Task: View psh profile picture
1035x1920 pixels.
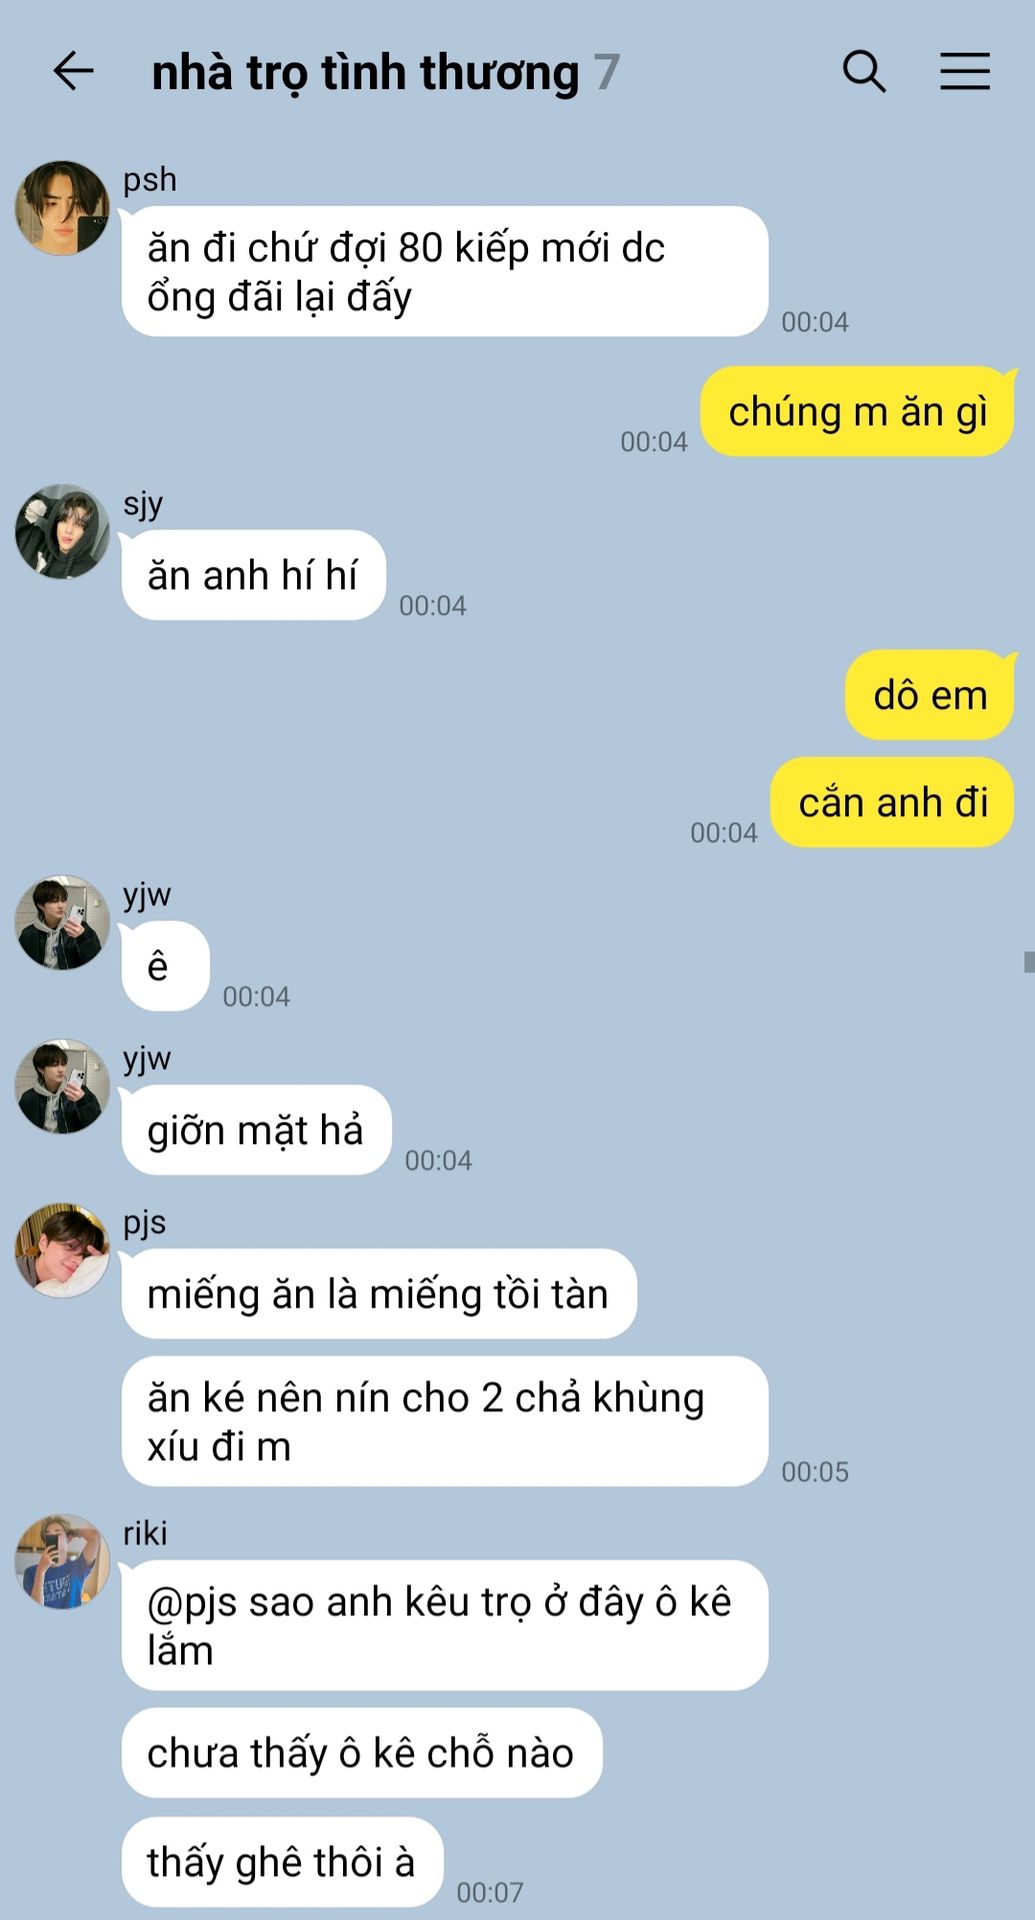Action: coord(62,208)
